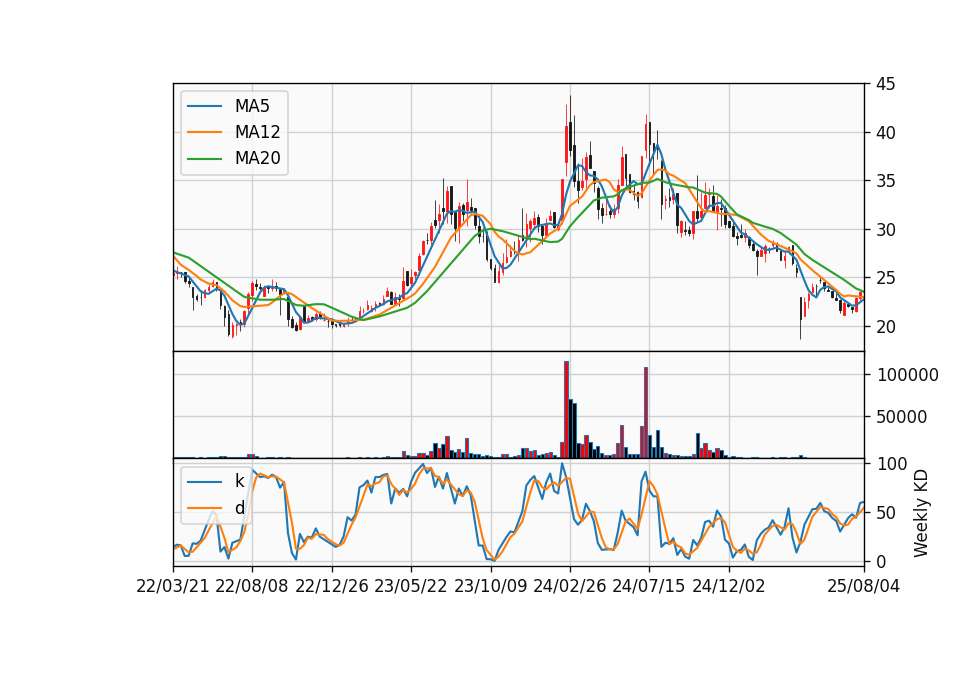Click the green MA20 line swatch in legend
The height and width of the screenshot is (690, 960).
tap(204, 159)
